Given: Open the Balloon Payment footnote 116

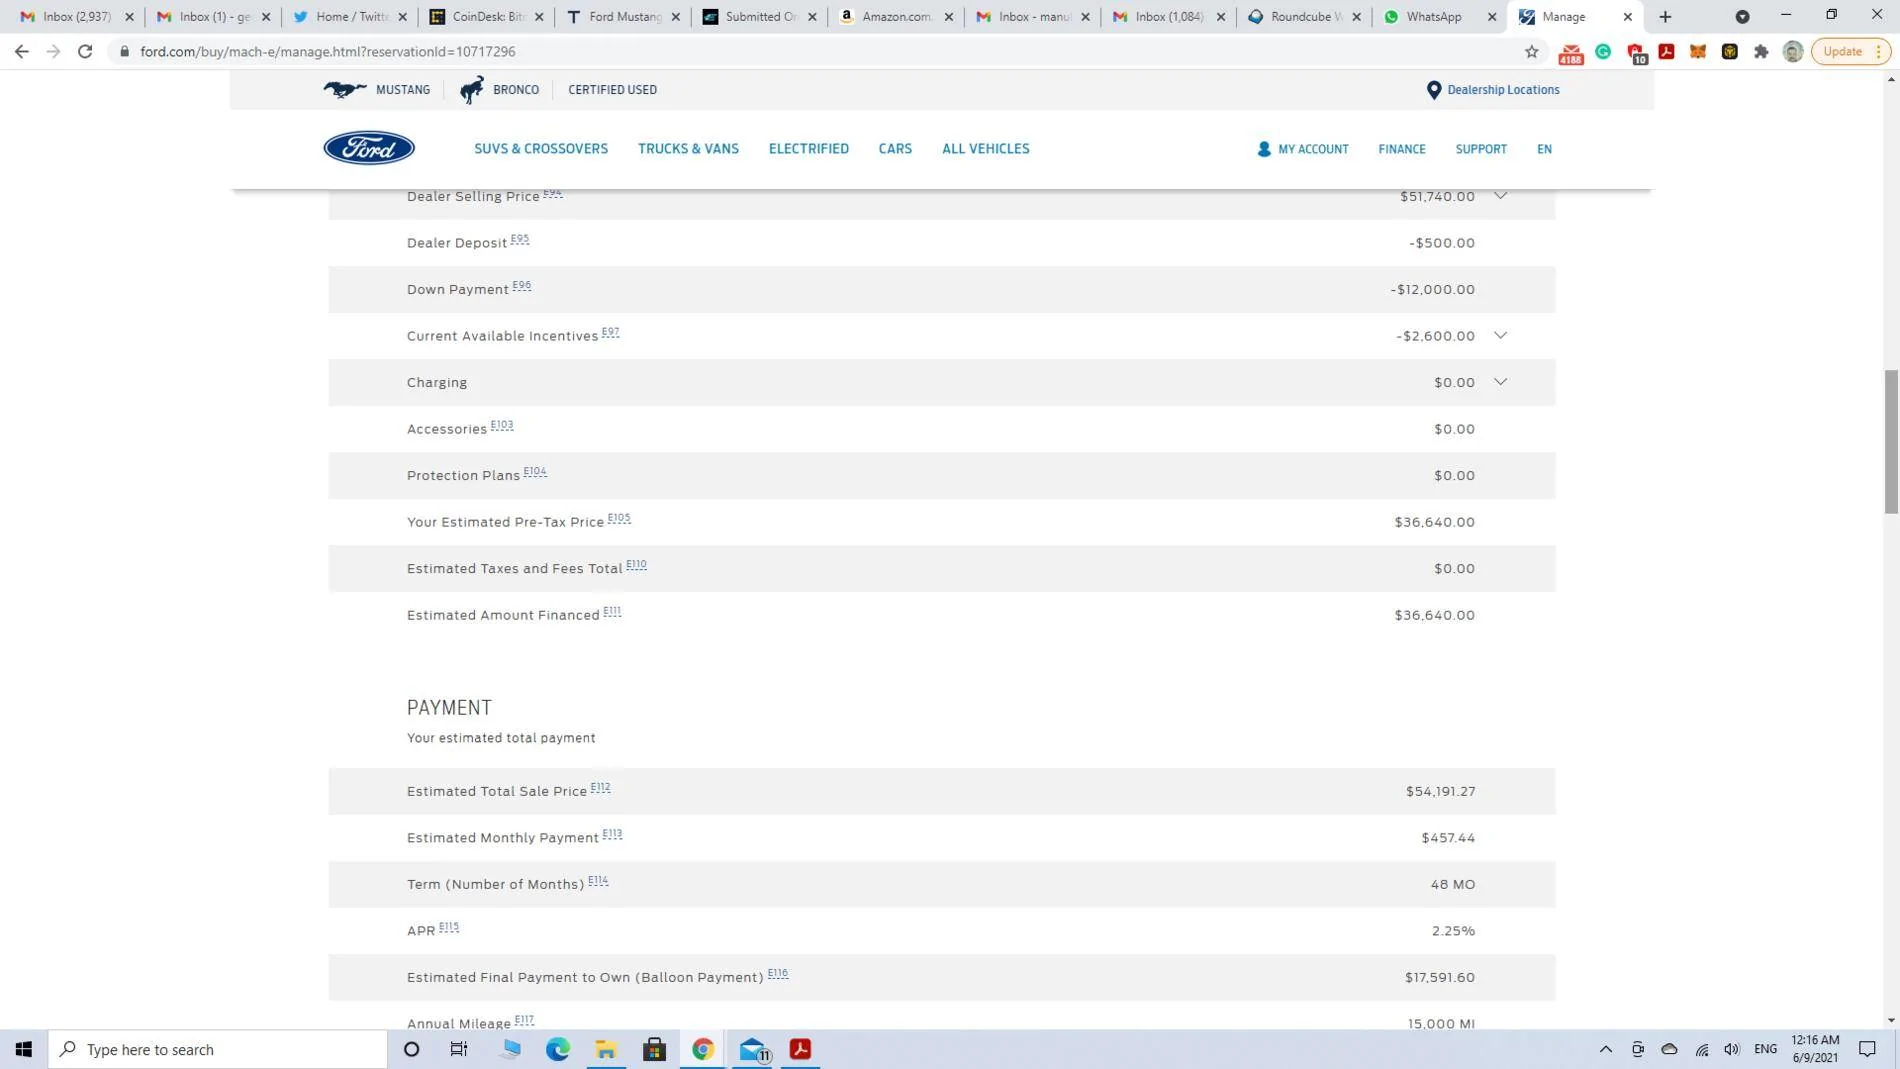Looking at the screenshot, I should pyautogui.click(x=778, y=973).
